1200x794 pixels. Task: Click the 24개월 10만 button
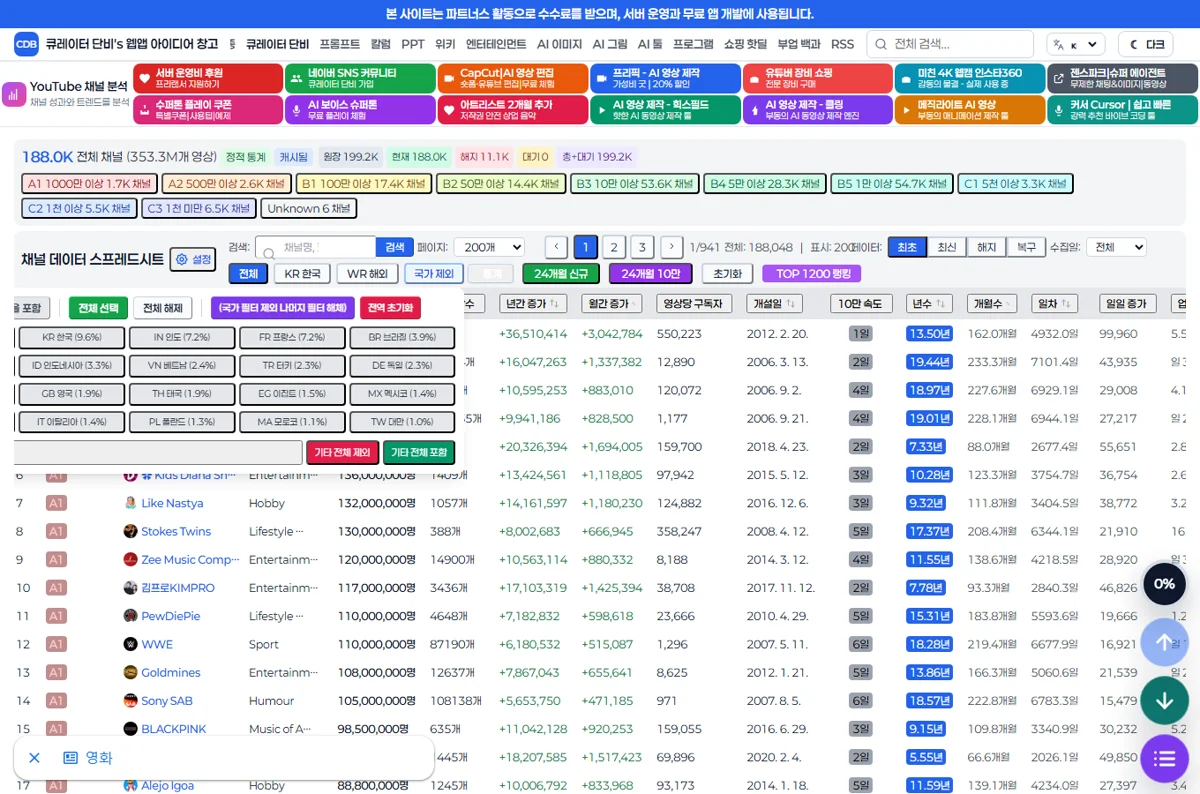[x=651, y=273]
